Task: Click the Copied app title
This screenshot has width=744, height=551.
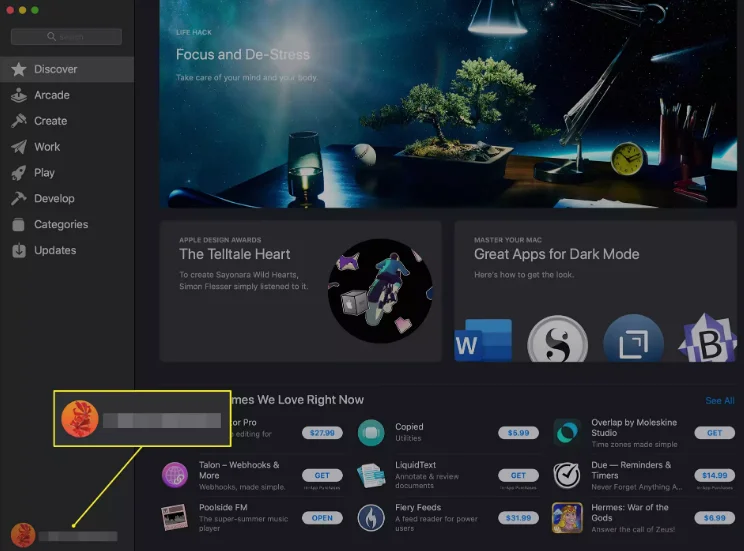Action: (409, 427)
